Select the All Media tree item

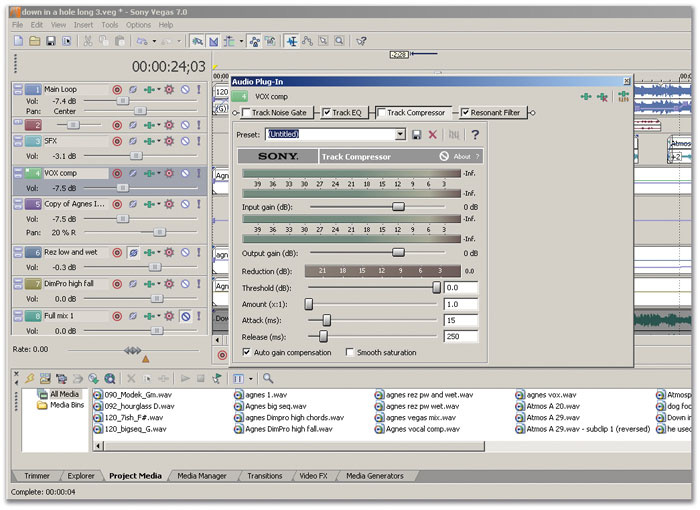pyautogui.click(x=64, y=394)
